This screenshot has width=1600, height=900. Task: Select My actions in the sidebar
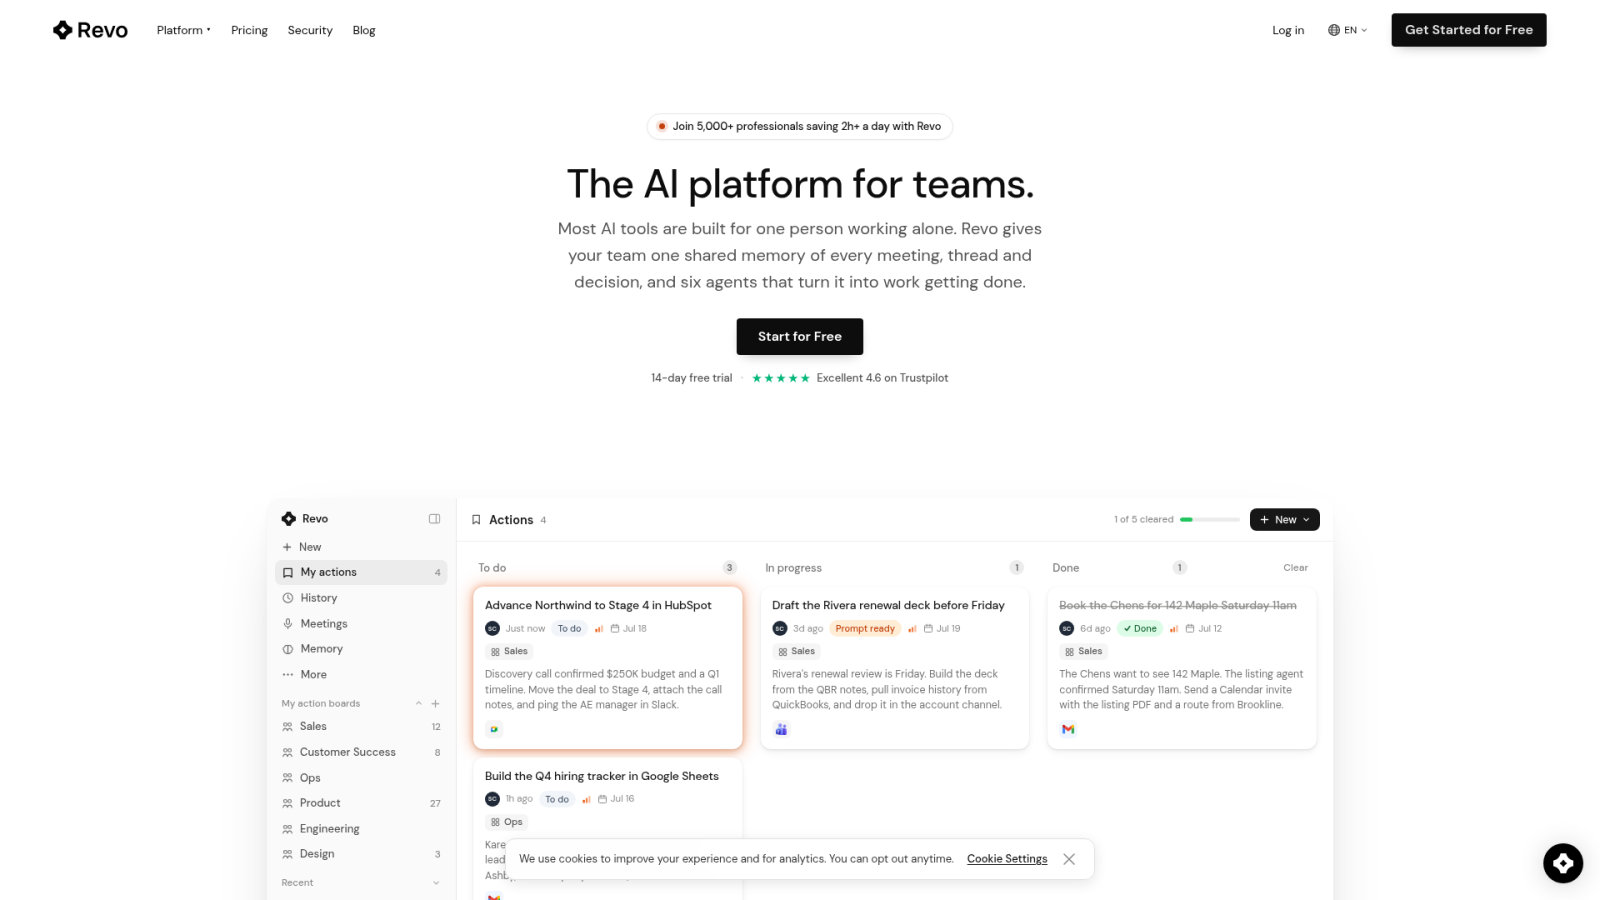pos(361,572)
